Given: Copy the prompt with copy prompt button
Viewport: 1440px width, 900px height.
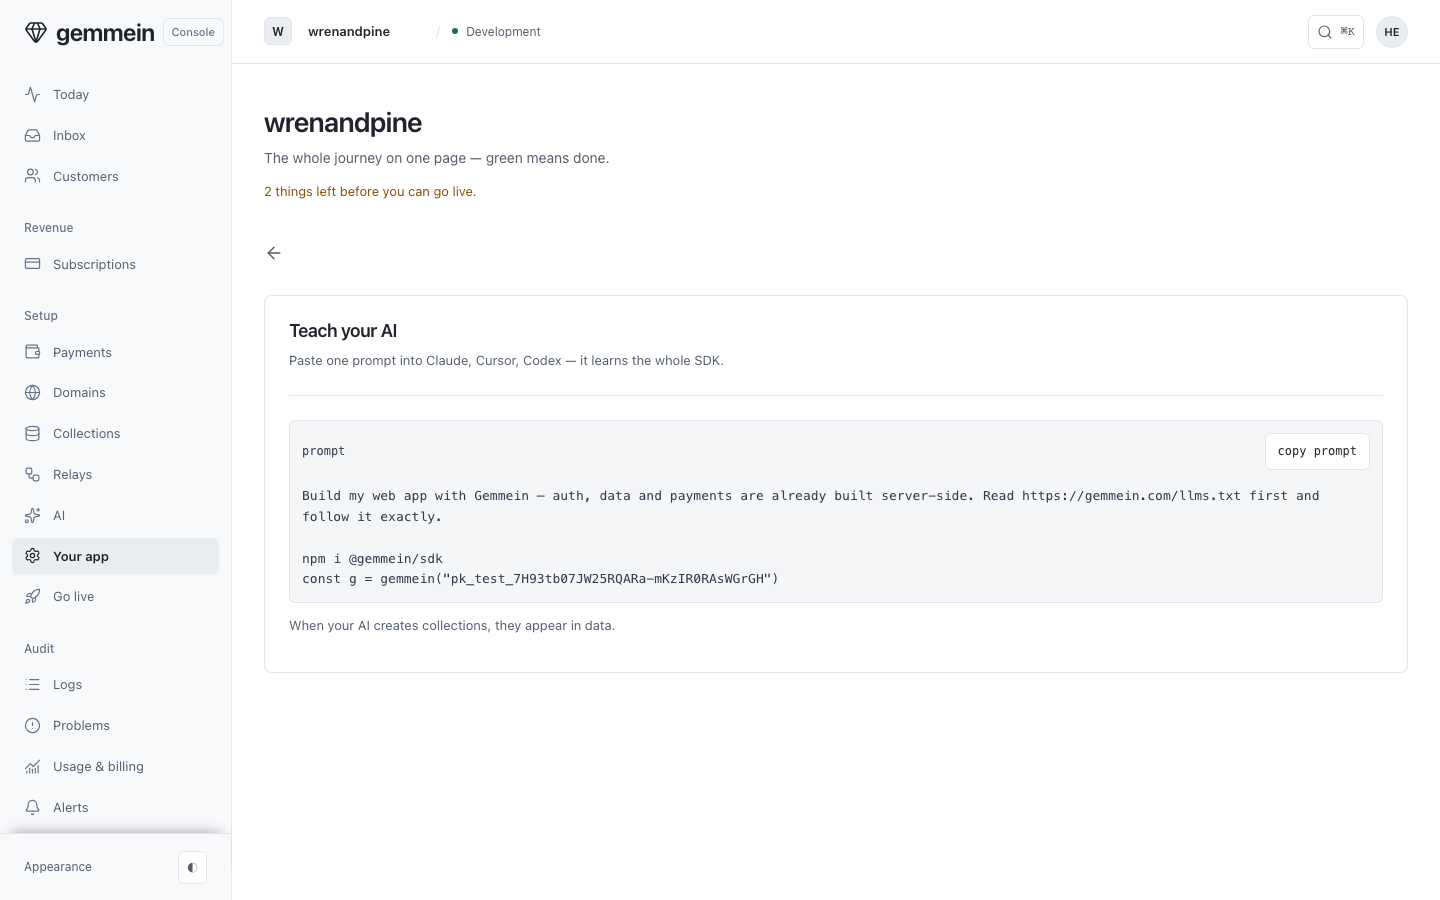Looking at the screenshot, I should tap(1317, 451).
